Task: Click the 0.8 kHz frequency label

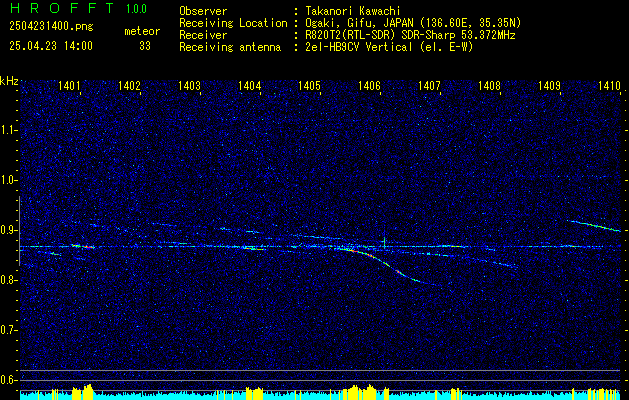Action: [8, 280]
